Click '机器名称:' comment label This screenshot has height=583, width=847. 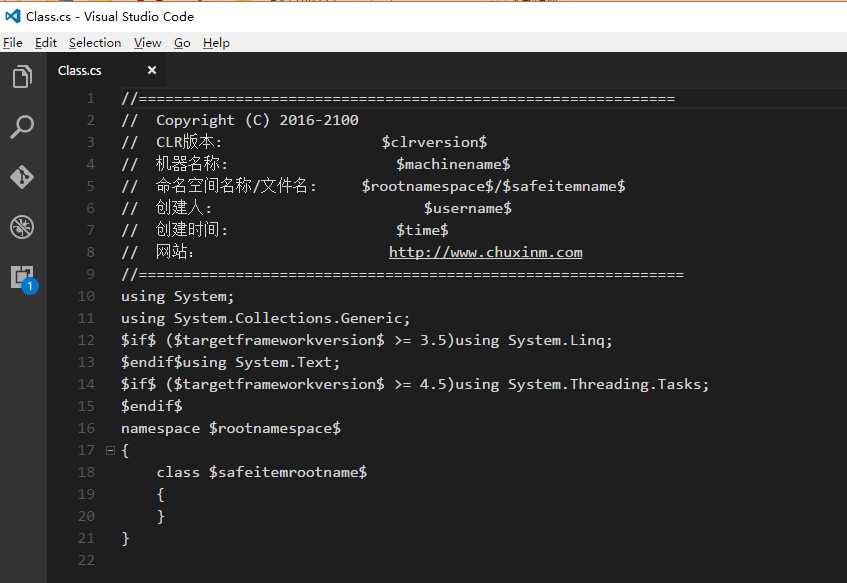tap(192, 164)
